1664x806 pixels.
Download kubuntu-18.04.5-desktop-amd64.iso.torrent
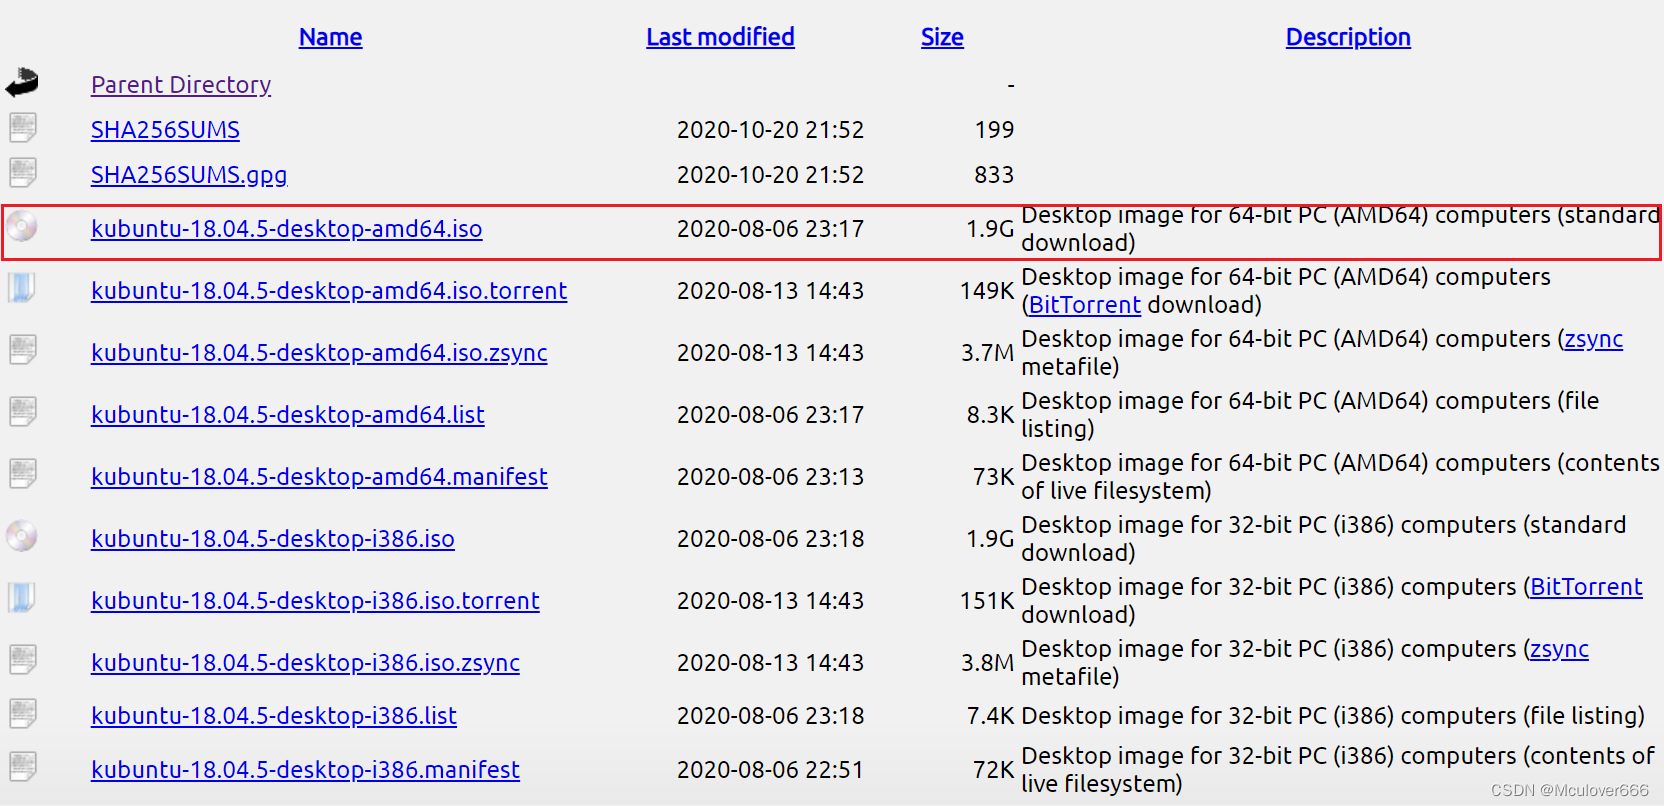(x=329, y=291)
